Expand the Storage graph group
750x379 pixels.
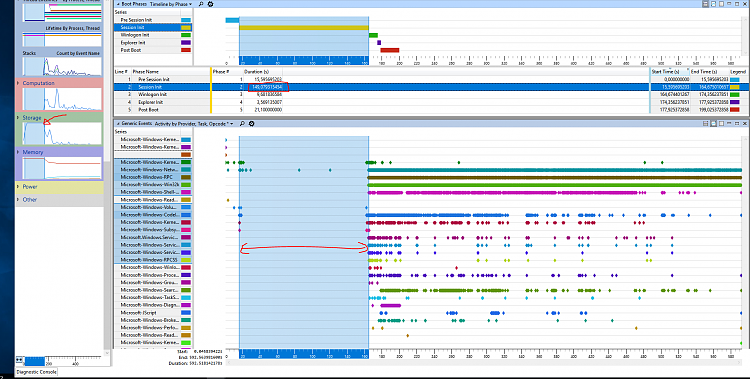18,117
